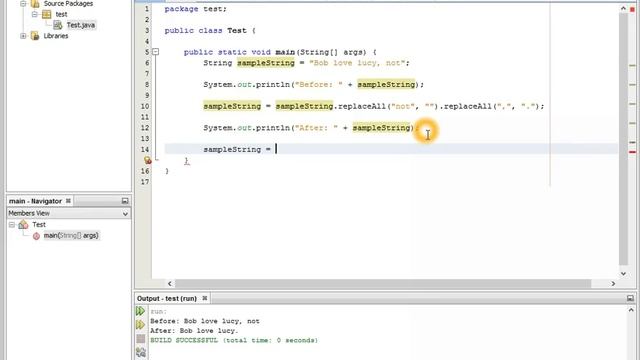Screen dimensions: 640x360
Task: Place cursor in 'package test;' on line 1
Action: pos(196,9)
